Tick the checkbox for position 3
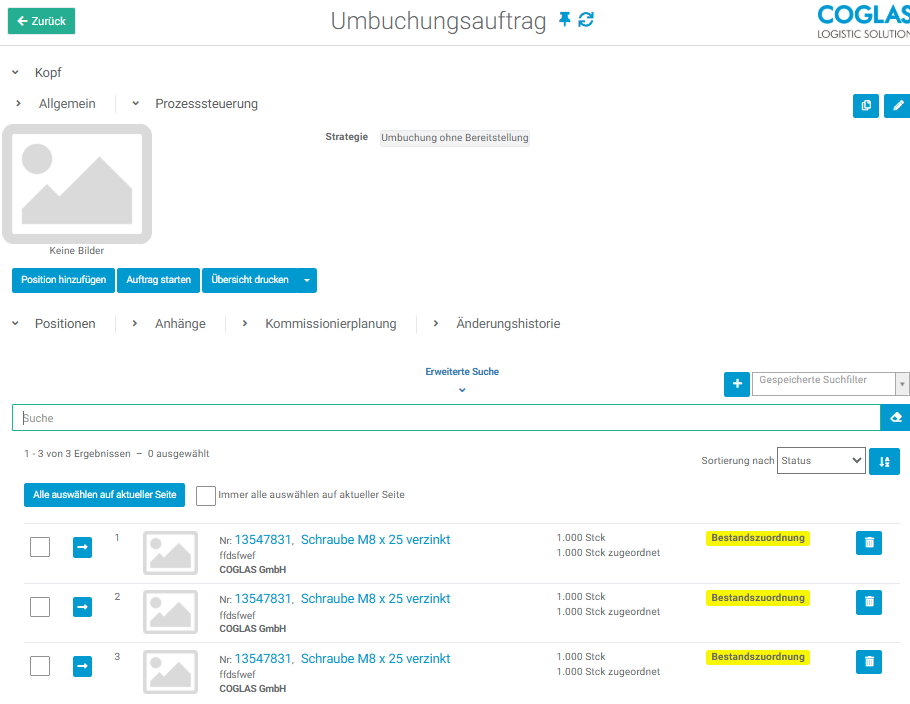910x704 pixels. click(40, 666)
